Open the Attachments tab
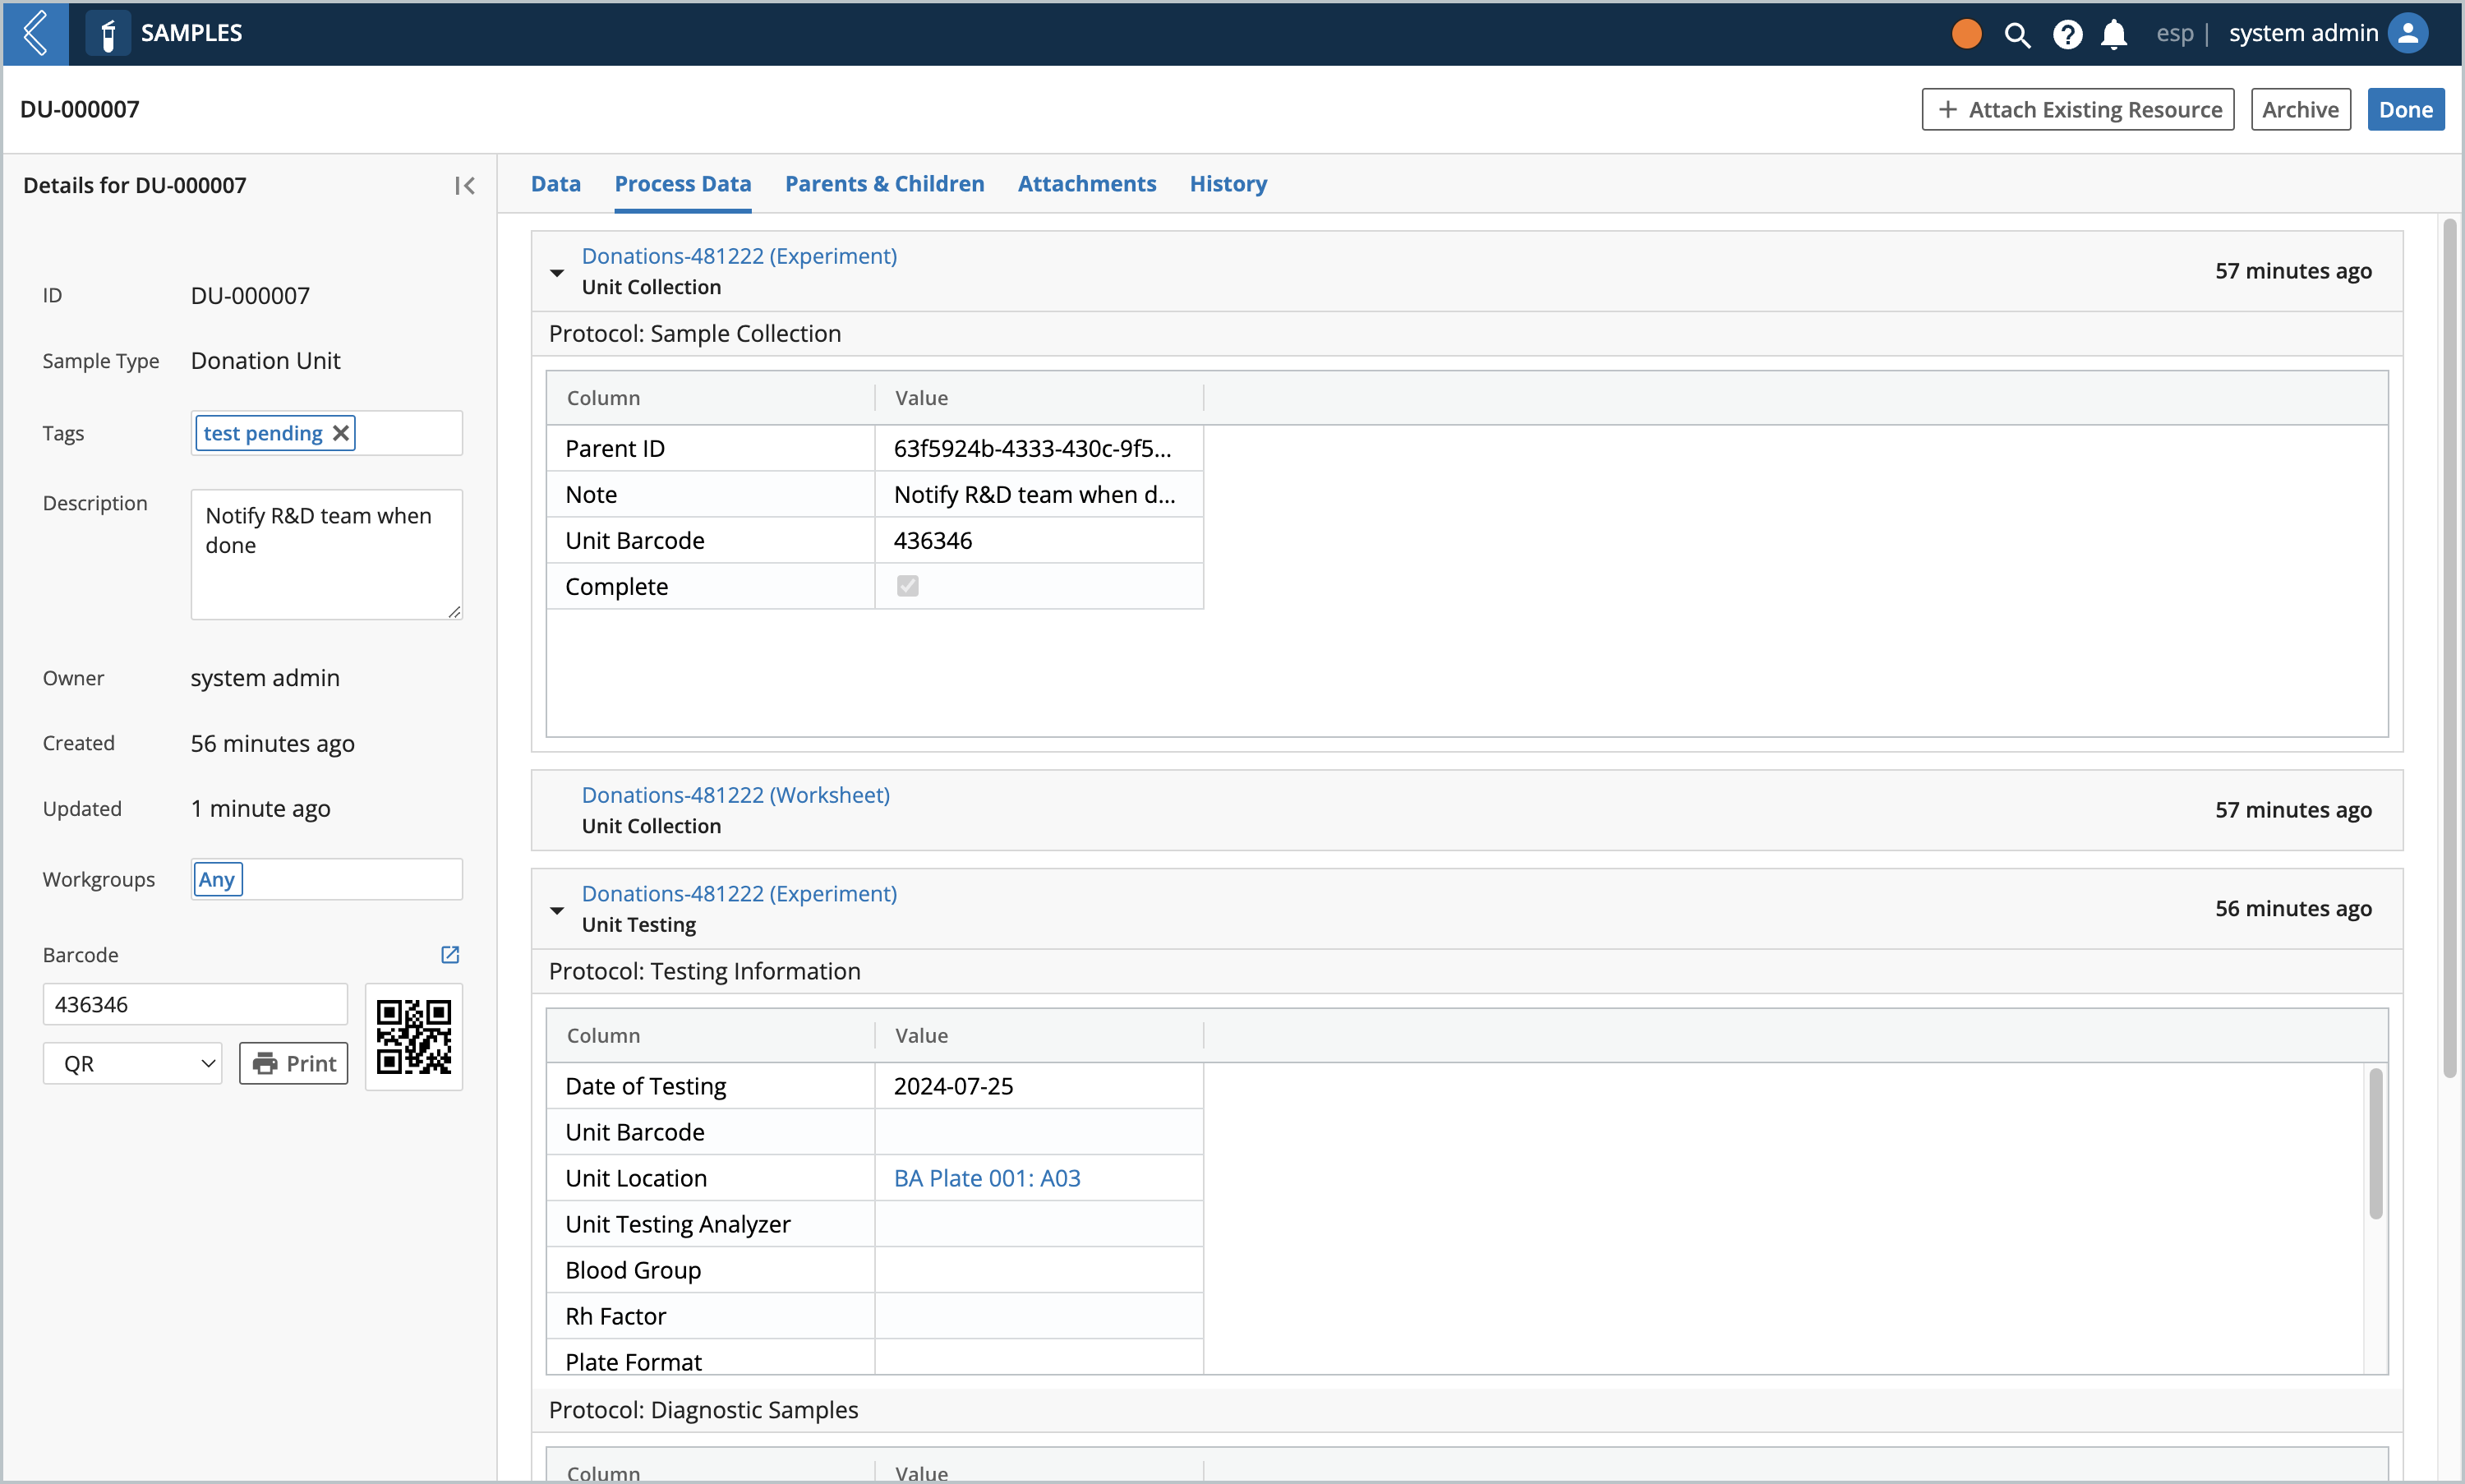Screen dimensions: 2465x1484 pyautogui.click(x=1086, y=184)
